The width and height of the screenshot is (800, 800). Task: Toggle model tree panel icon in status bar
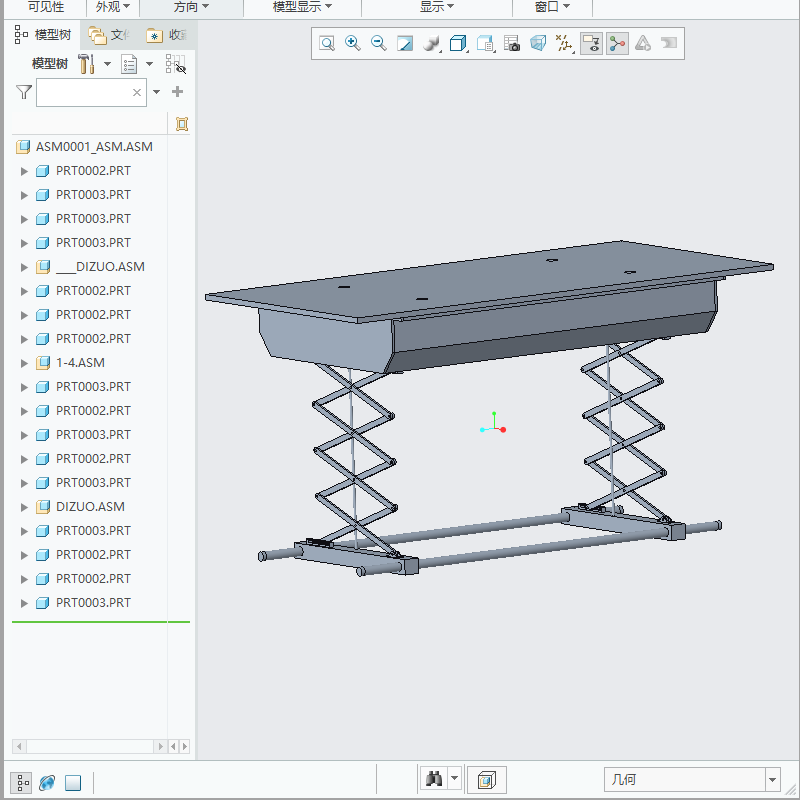tap(21, 782)
